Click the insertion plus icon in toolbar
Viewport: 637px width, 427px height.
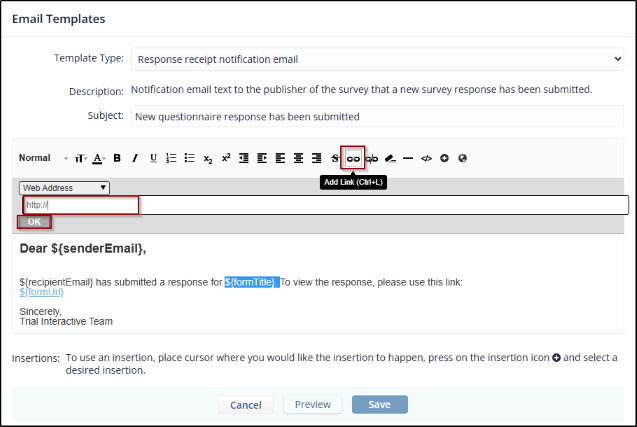(x=444, y=158)
